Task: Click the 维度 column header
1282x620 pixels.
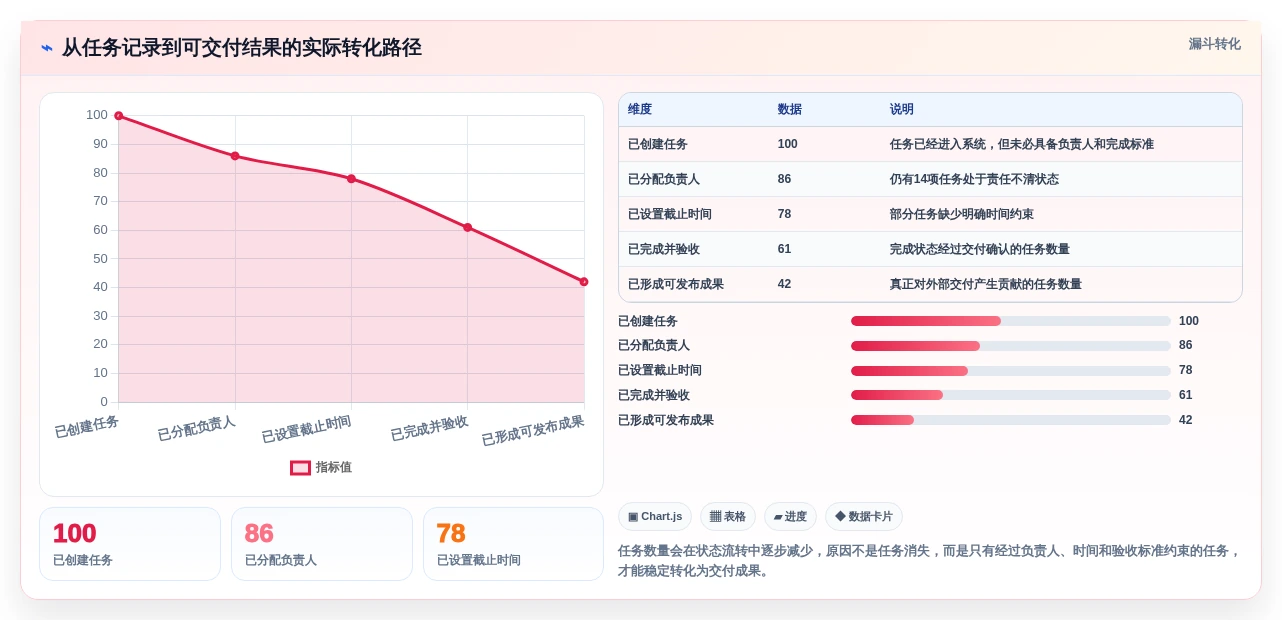Action: [640, 109]
